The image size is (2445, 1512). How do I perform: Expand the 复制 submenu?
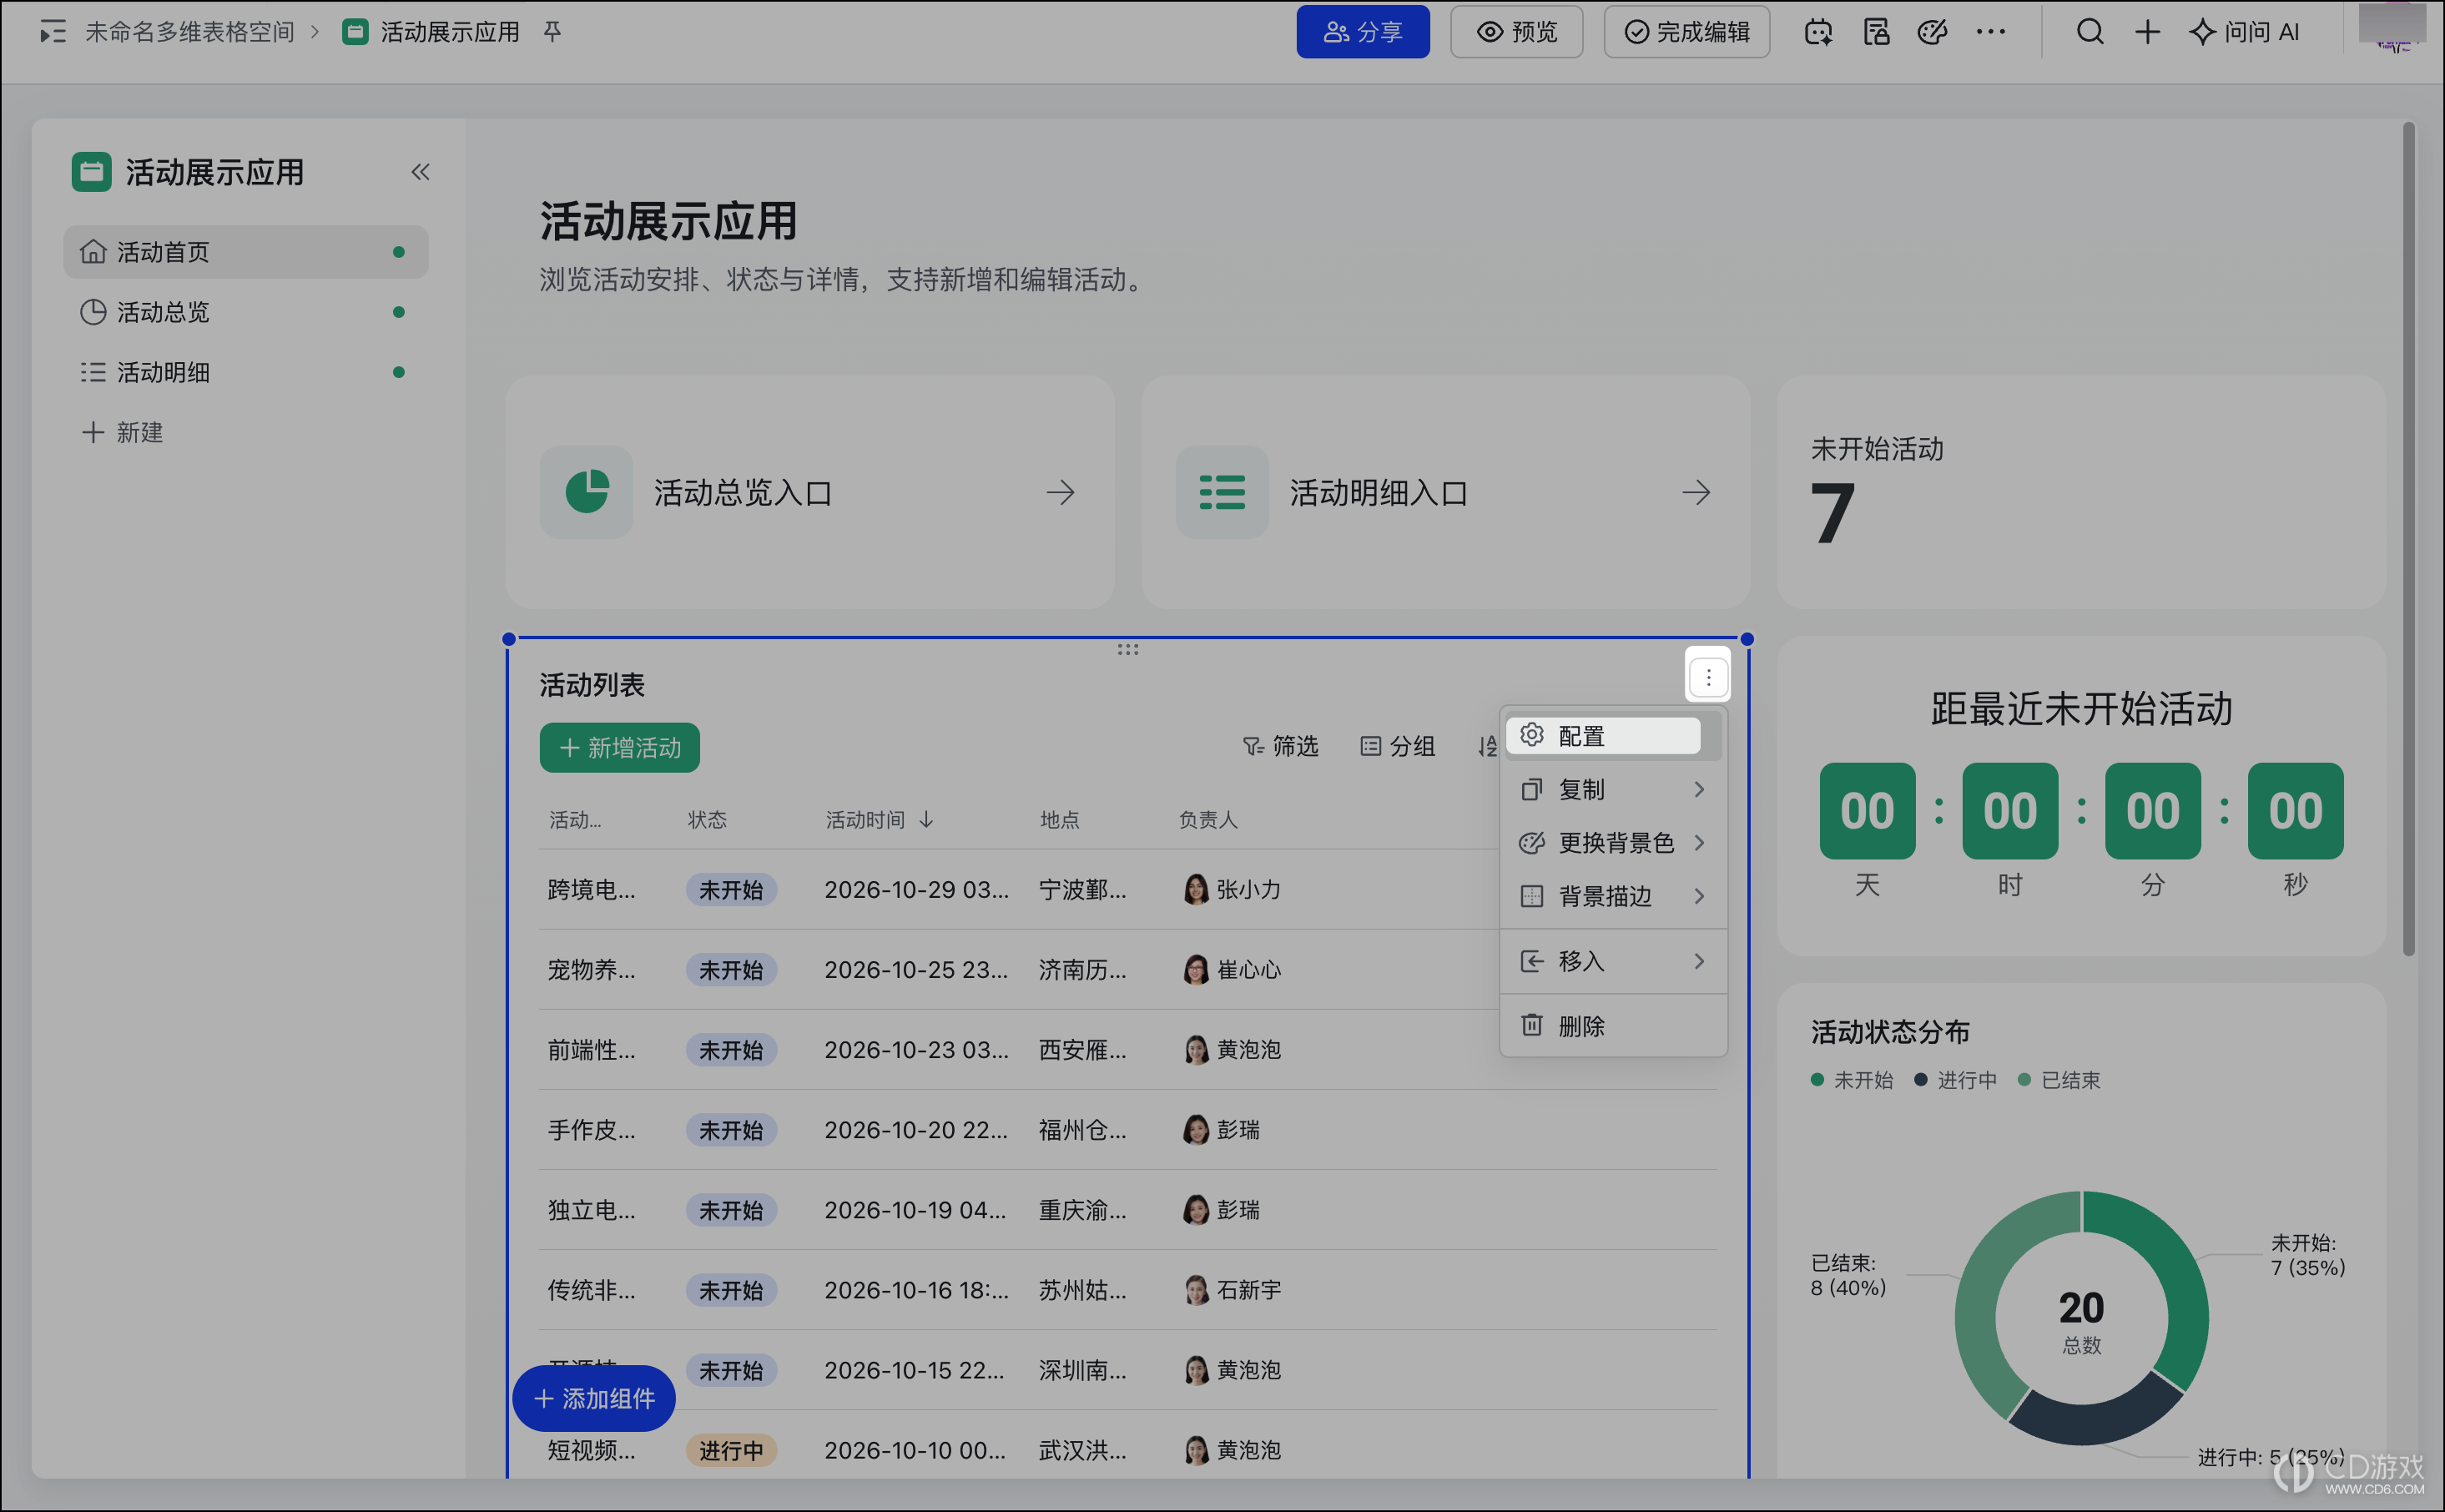click(1613, 790)
